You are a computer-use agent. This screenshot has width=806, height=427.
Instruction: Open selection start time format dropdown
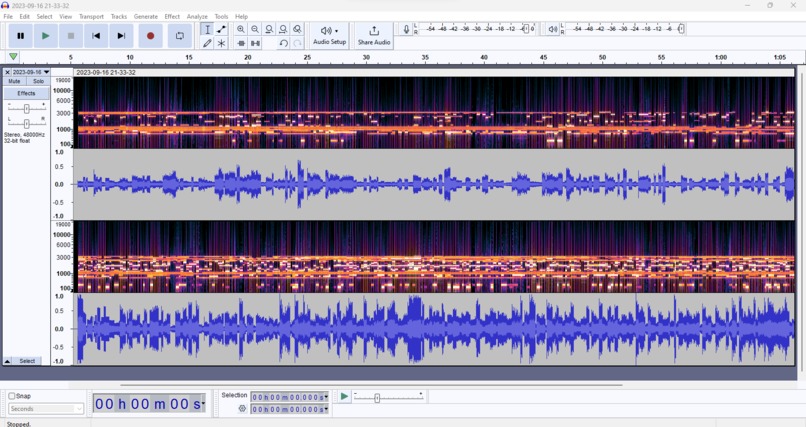pos(326,397)
